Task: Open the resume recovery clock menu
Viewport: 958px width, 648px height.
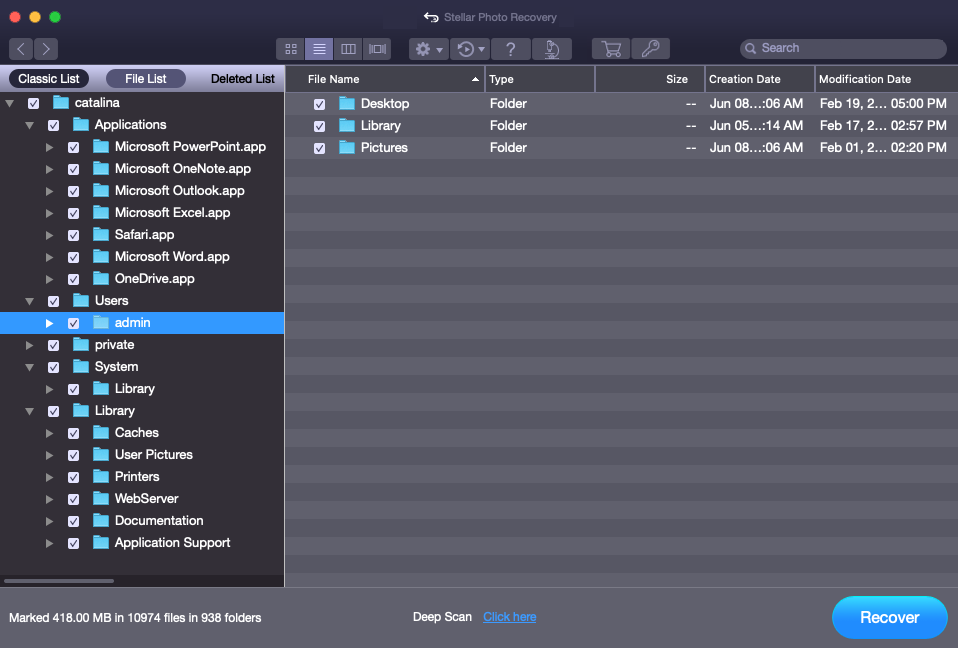Action: pos(470,49)
